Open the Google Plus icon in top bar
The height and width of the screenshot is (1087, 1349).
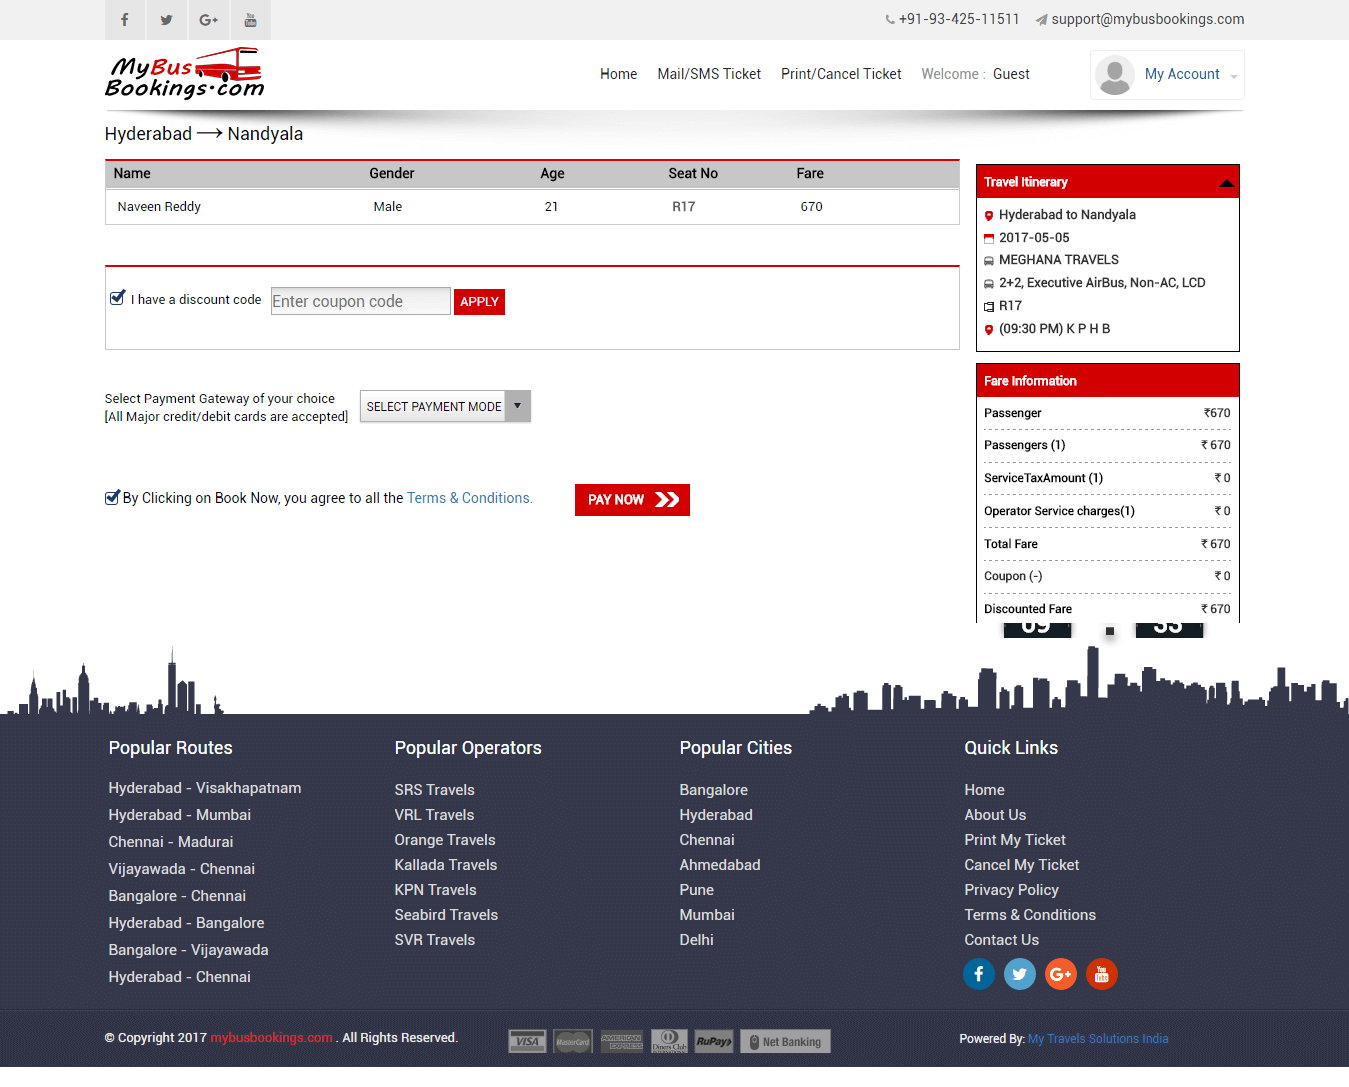(x=209, y=20)
